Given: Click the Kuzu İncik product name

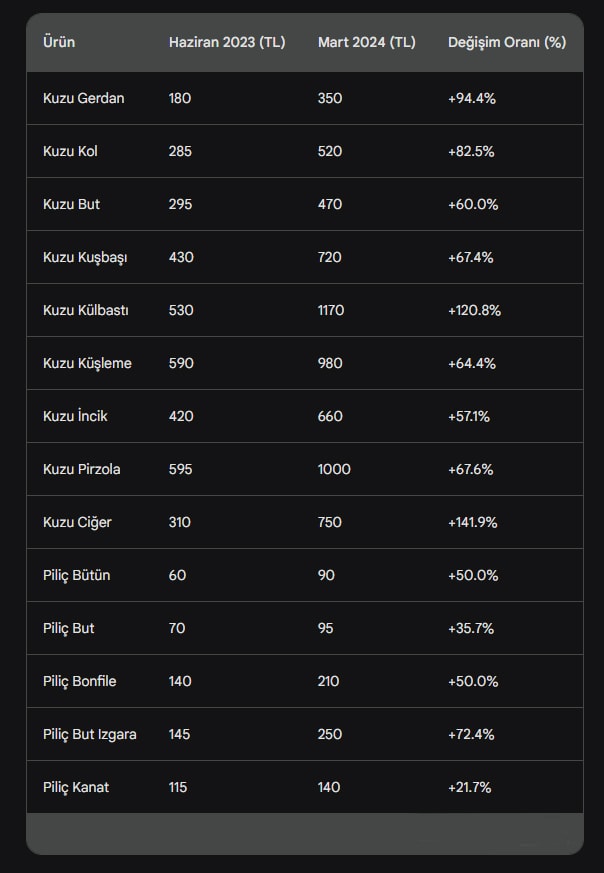Looking at the screenshot, I should (75, 416).
